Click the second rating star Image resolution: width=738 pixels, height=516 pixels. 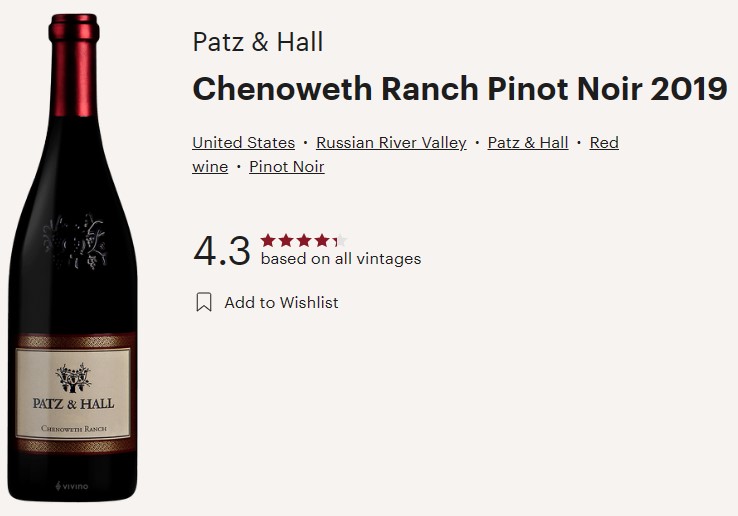(285, 240)
